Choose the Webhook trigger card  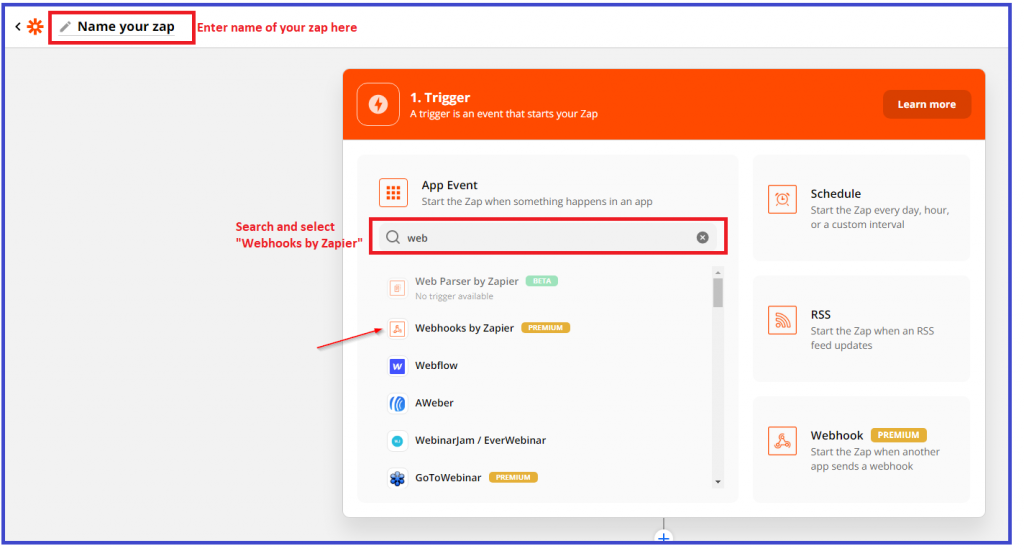861,450
